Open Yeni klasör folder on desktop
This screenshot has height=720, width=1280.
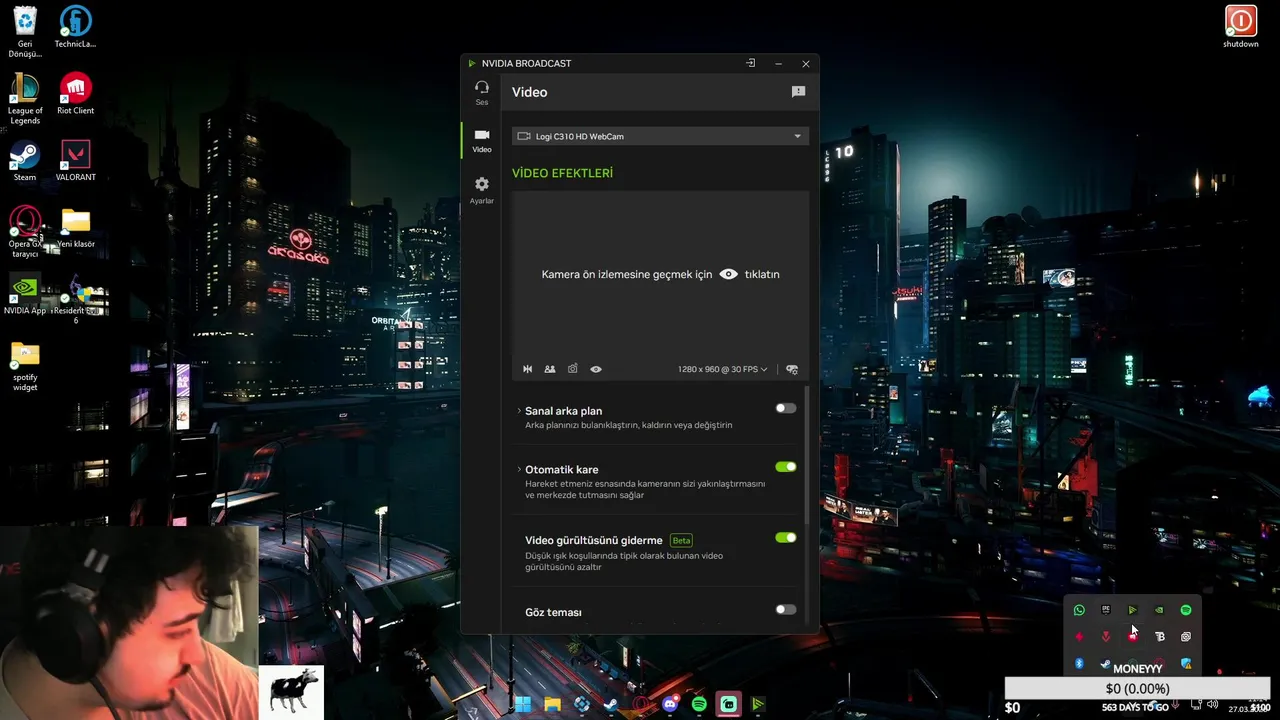[x=75, y=228]
